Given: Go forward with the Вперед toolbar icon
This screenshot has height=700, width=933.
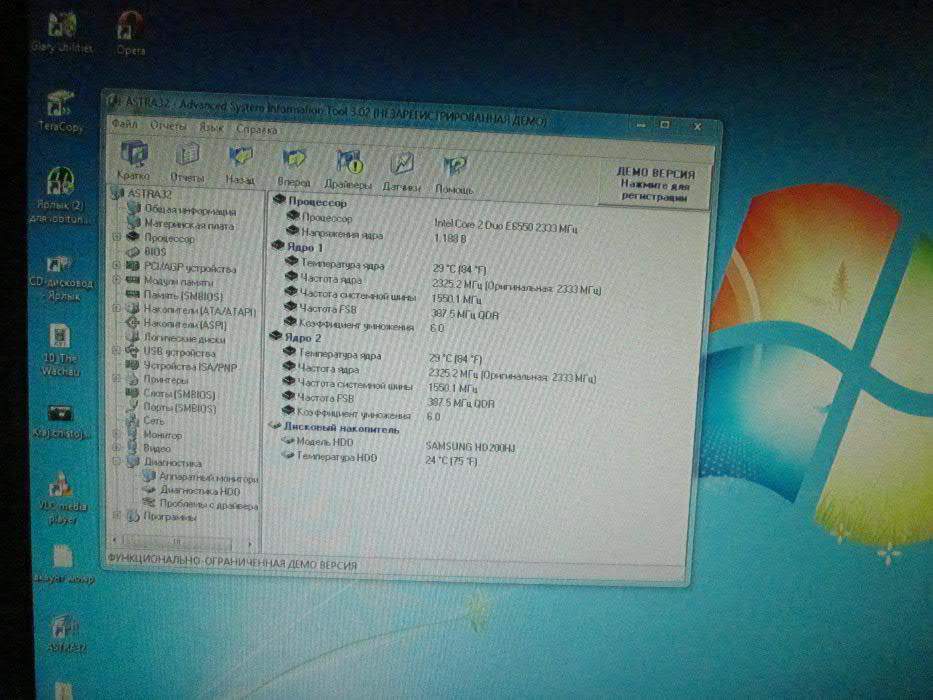Looking at the screenshot, I should (x=294, y=167).
